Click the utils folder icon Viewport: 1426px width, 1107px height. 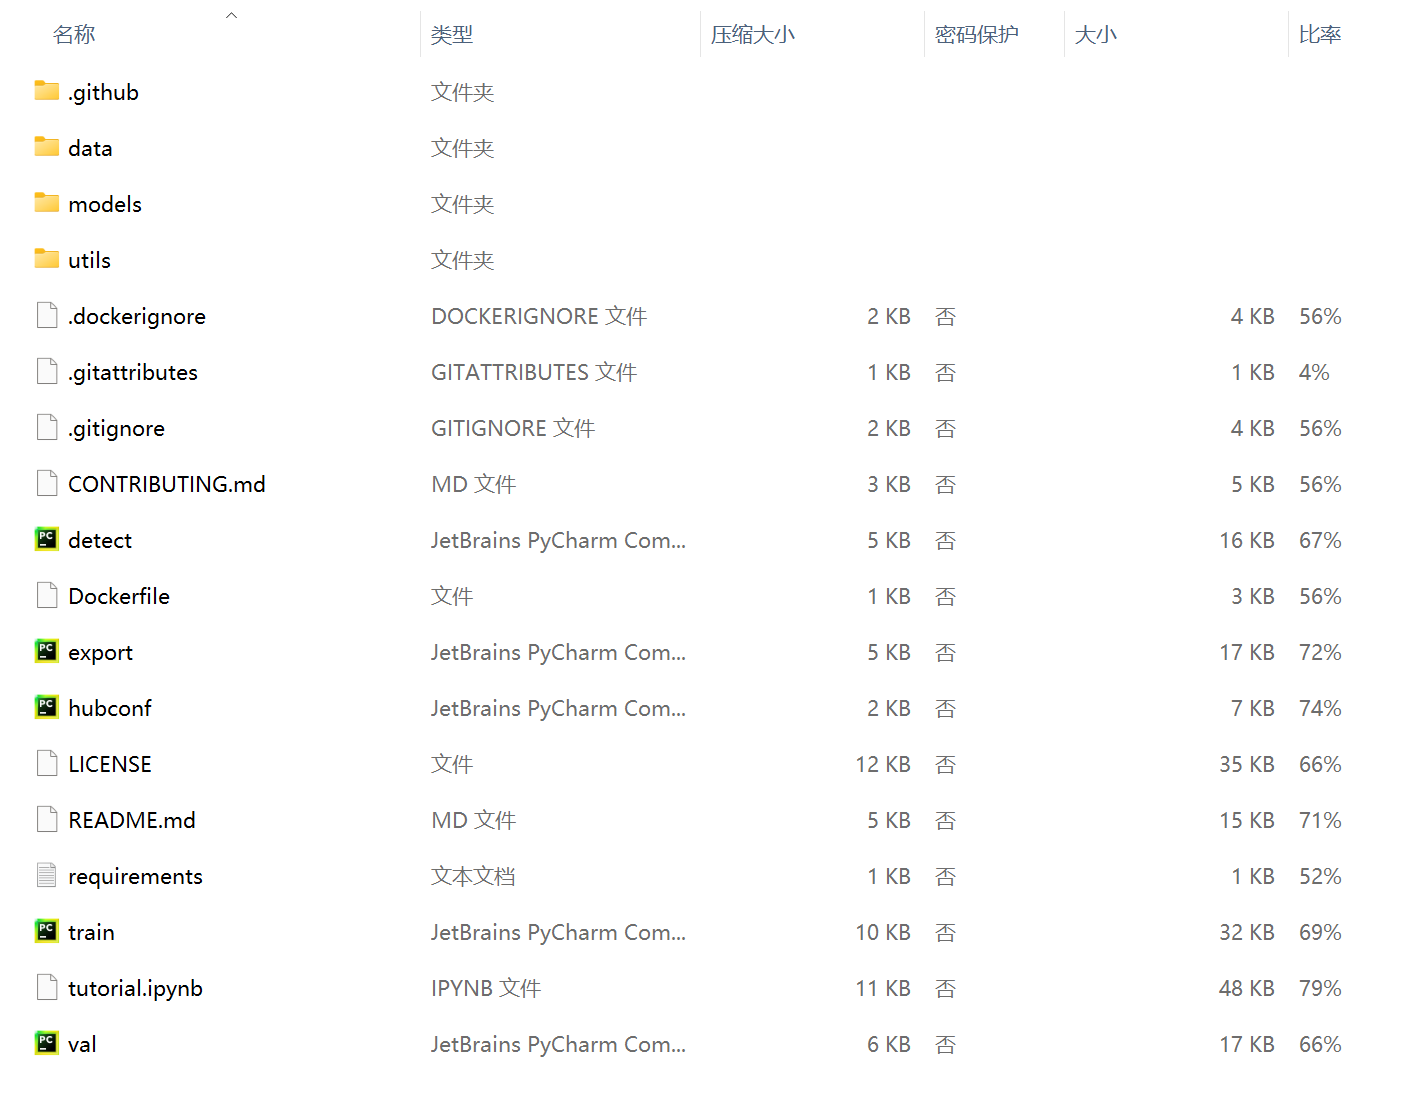46,259
